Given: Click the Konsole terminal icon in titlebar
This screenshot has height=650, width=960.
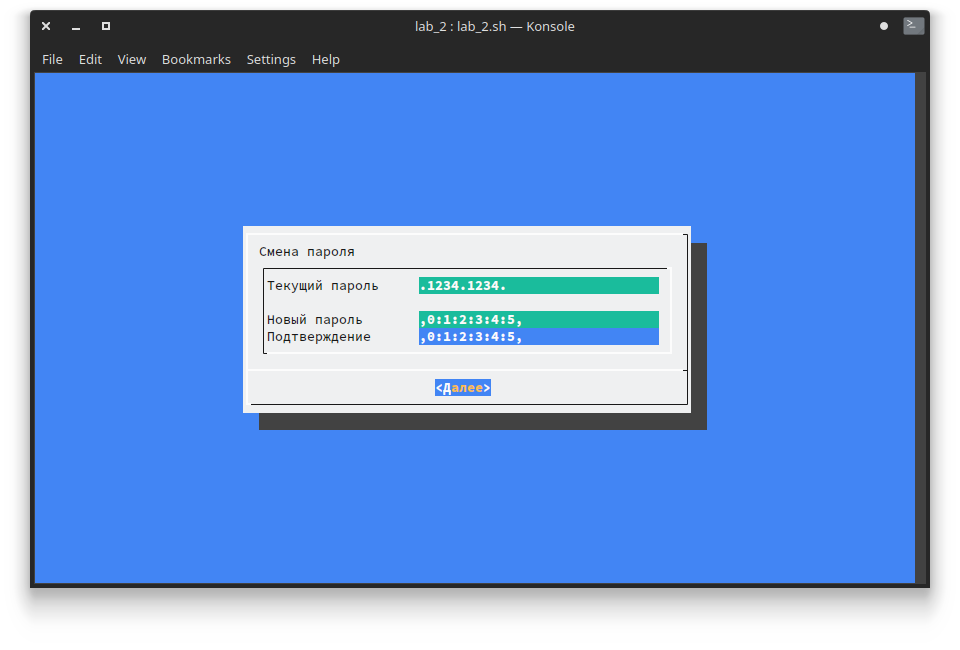Looking at the screenshot, I should (x=913, y=26).
